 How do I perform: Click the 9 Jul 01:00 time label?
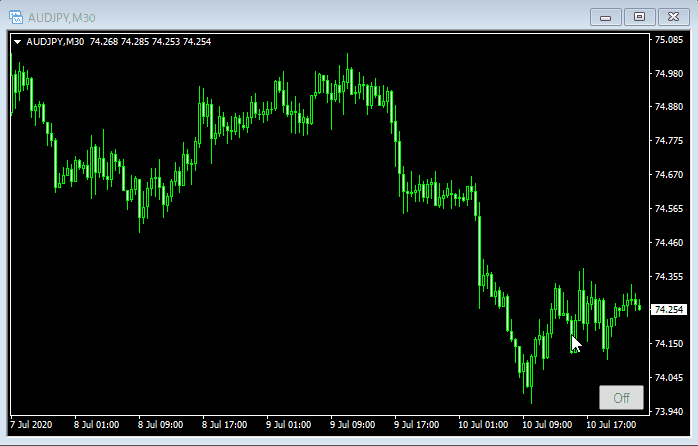288,425
